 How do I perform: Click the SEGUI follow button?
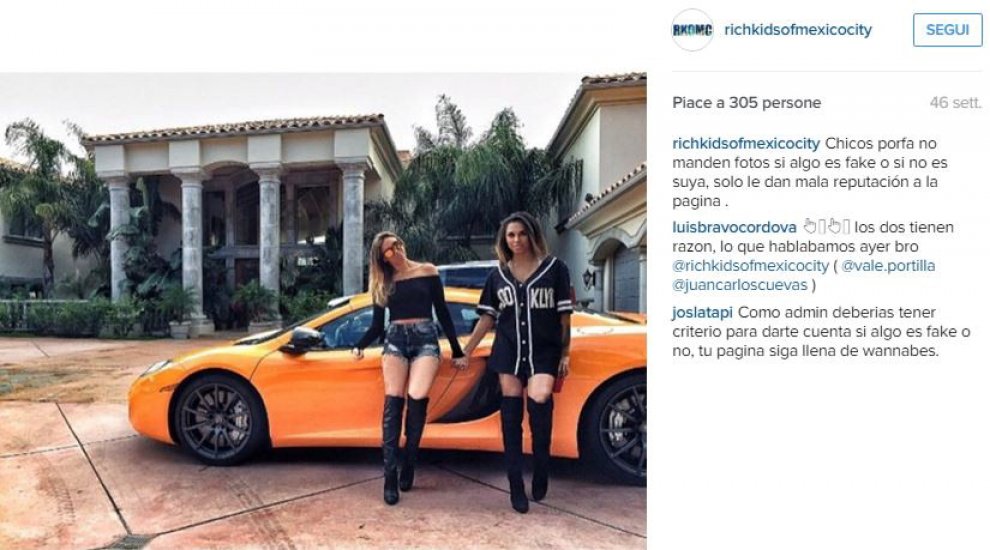pos(947,30)
